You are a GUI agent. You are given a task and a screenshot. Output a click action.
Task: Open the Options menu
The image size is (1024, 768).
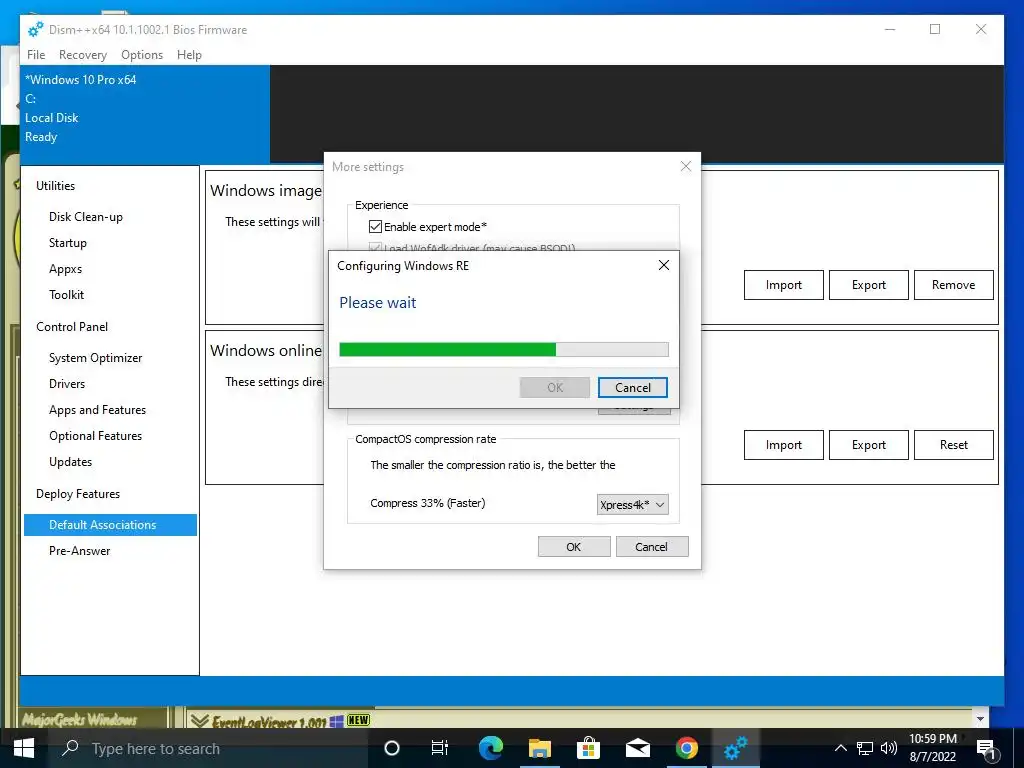(142, 55)
